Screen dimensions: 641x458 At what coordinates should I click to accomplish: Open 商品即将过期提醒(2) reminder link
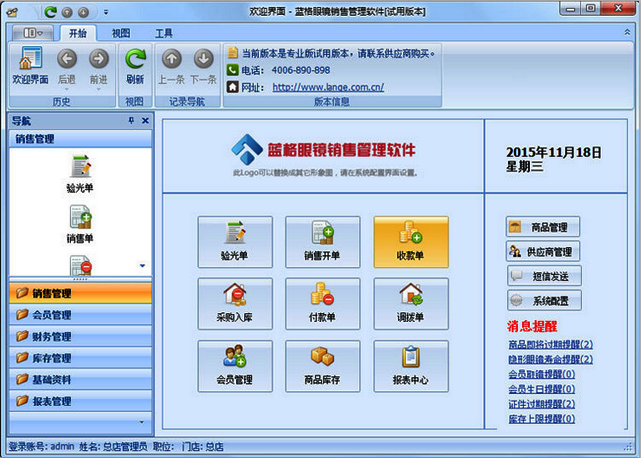click(x=550, y=344)
